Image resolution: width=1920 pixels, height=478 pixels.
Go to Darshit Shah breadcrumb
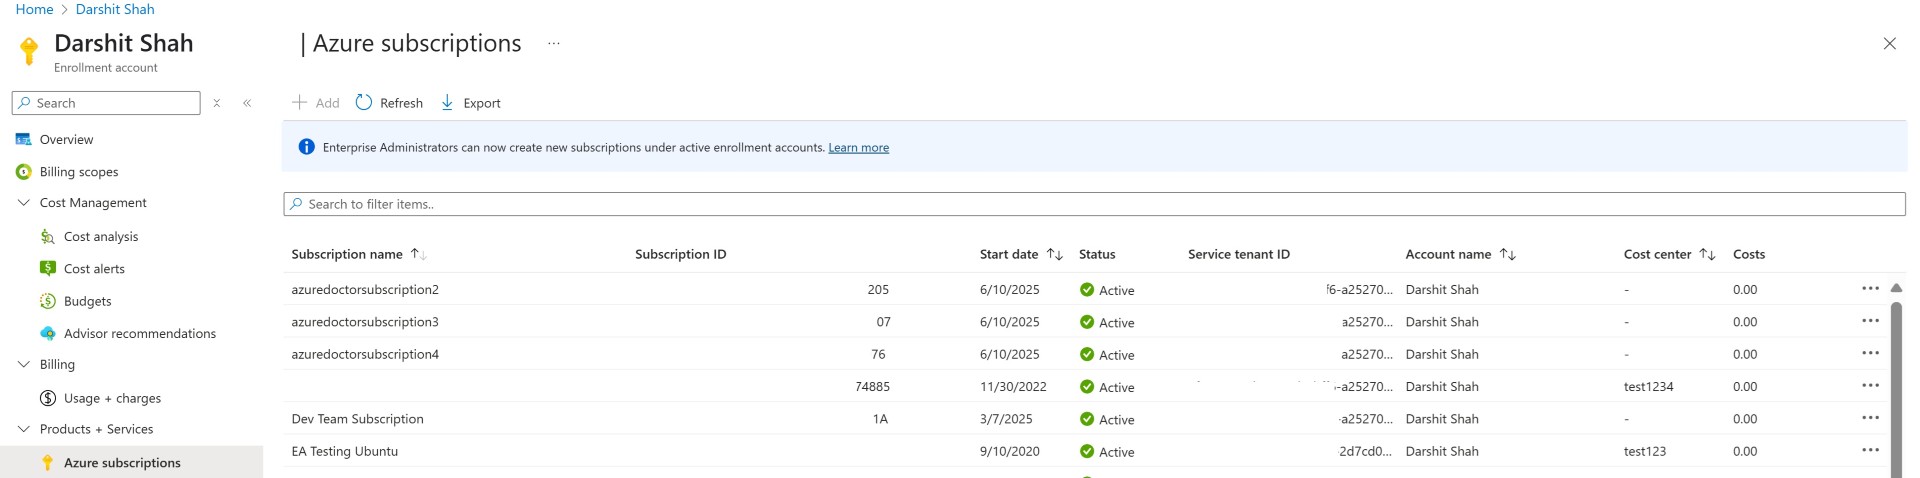pos(115,9)
